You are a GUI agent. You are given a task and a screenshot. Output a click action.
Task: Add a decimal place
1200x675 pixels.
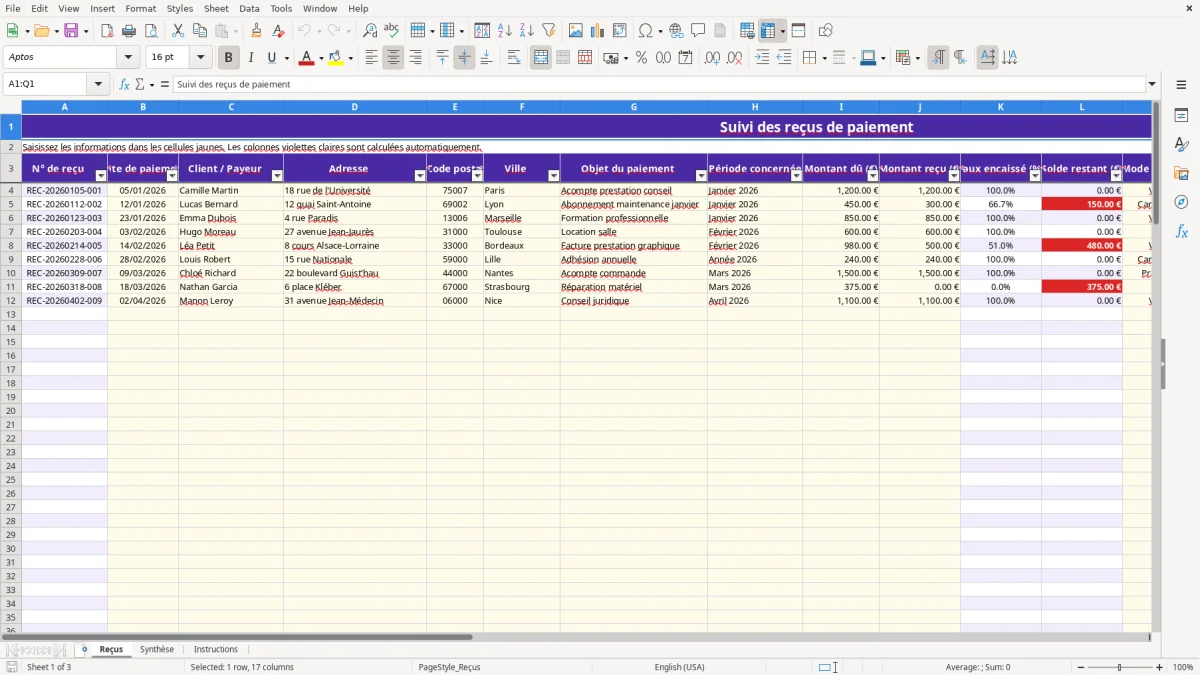click(713, 58)
